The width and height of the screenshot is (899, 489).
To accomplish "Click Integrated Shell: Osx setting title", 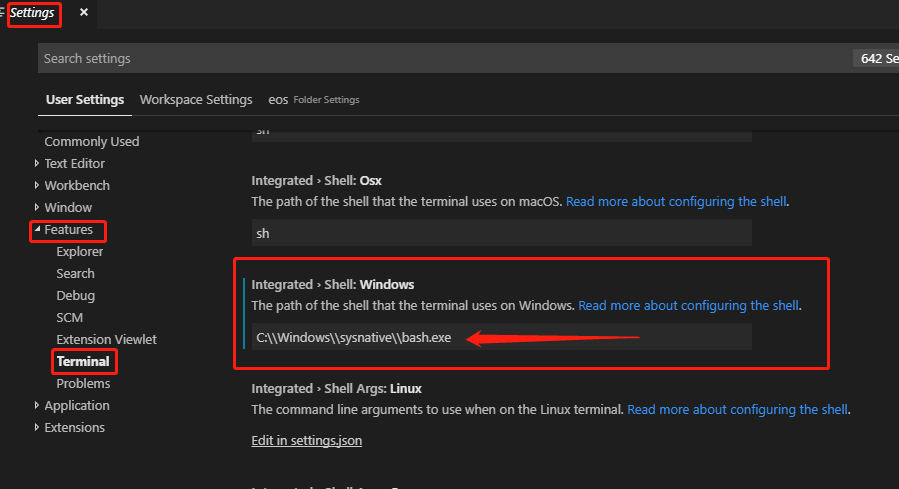I will (316, 181).
